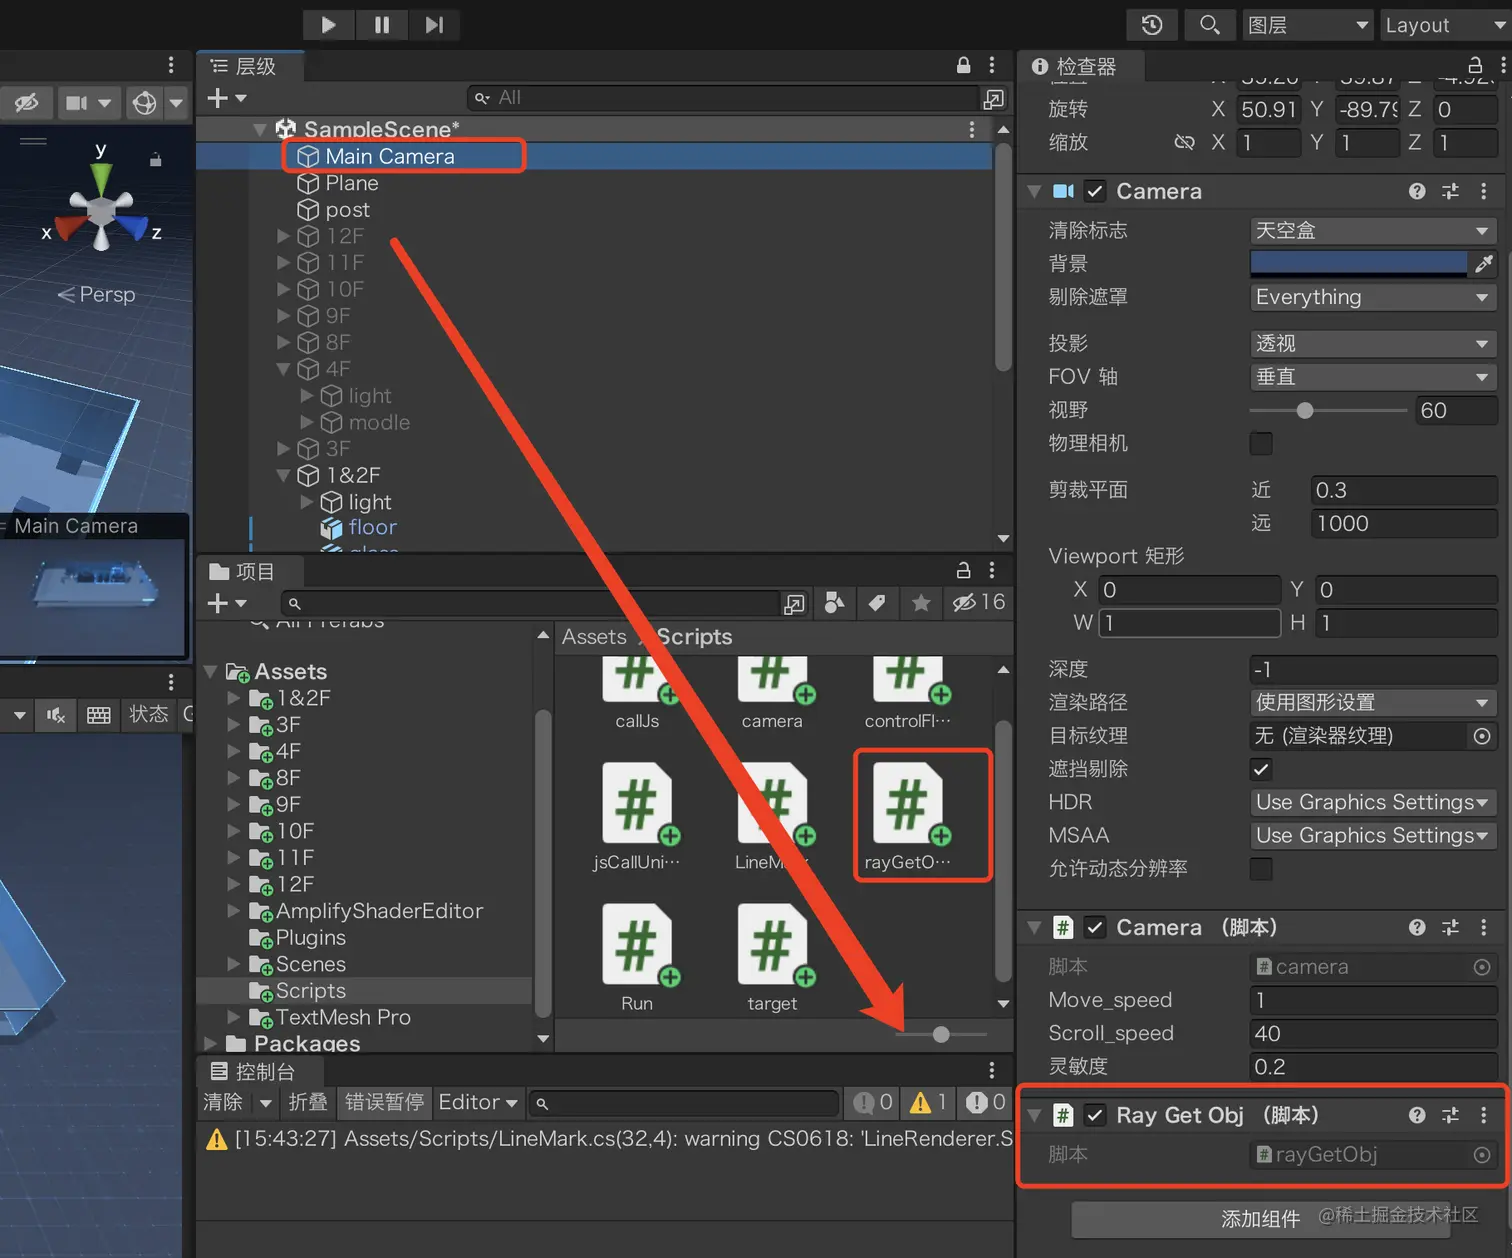
Task: Click the 背景 background color swatch
Action: click(x=1358, y=263)
